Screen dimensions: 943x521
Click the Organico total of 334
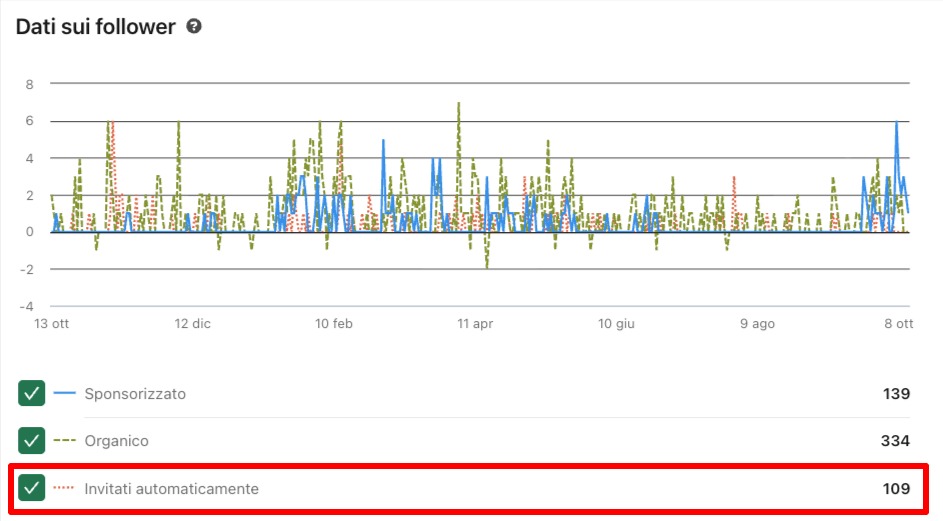(x=895, y=441)
